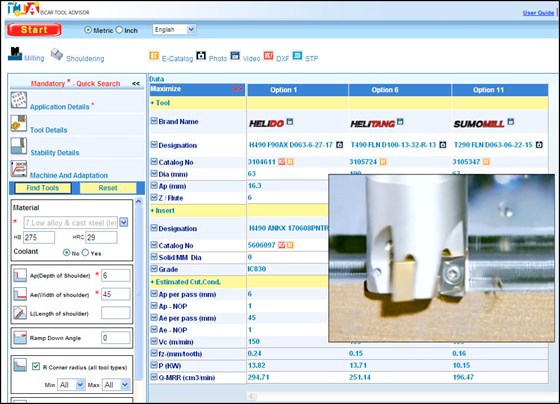Click photo icon beside T290 FLN designation
Image resolution: width=560 pixels, height=404 pixels.
pyautogui.click(x=539, y=145)
